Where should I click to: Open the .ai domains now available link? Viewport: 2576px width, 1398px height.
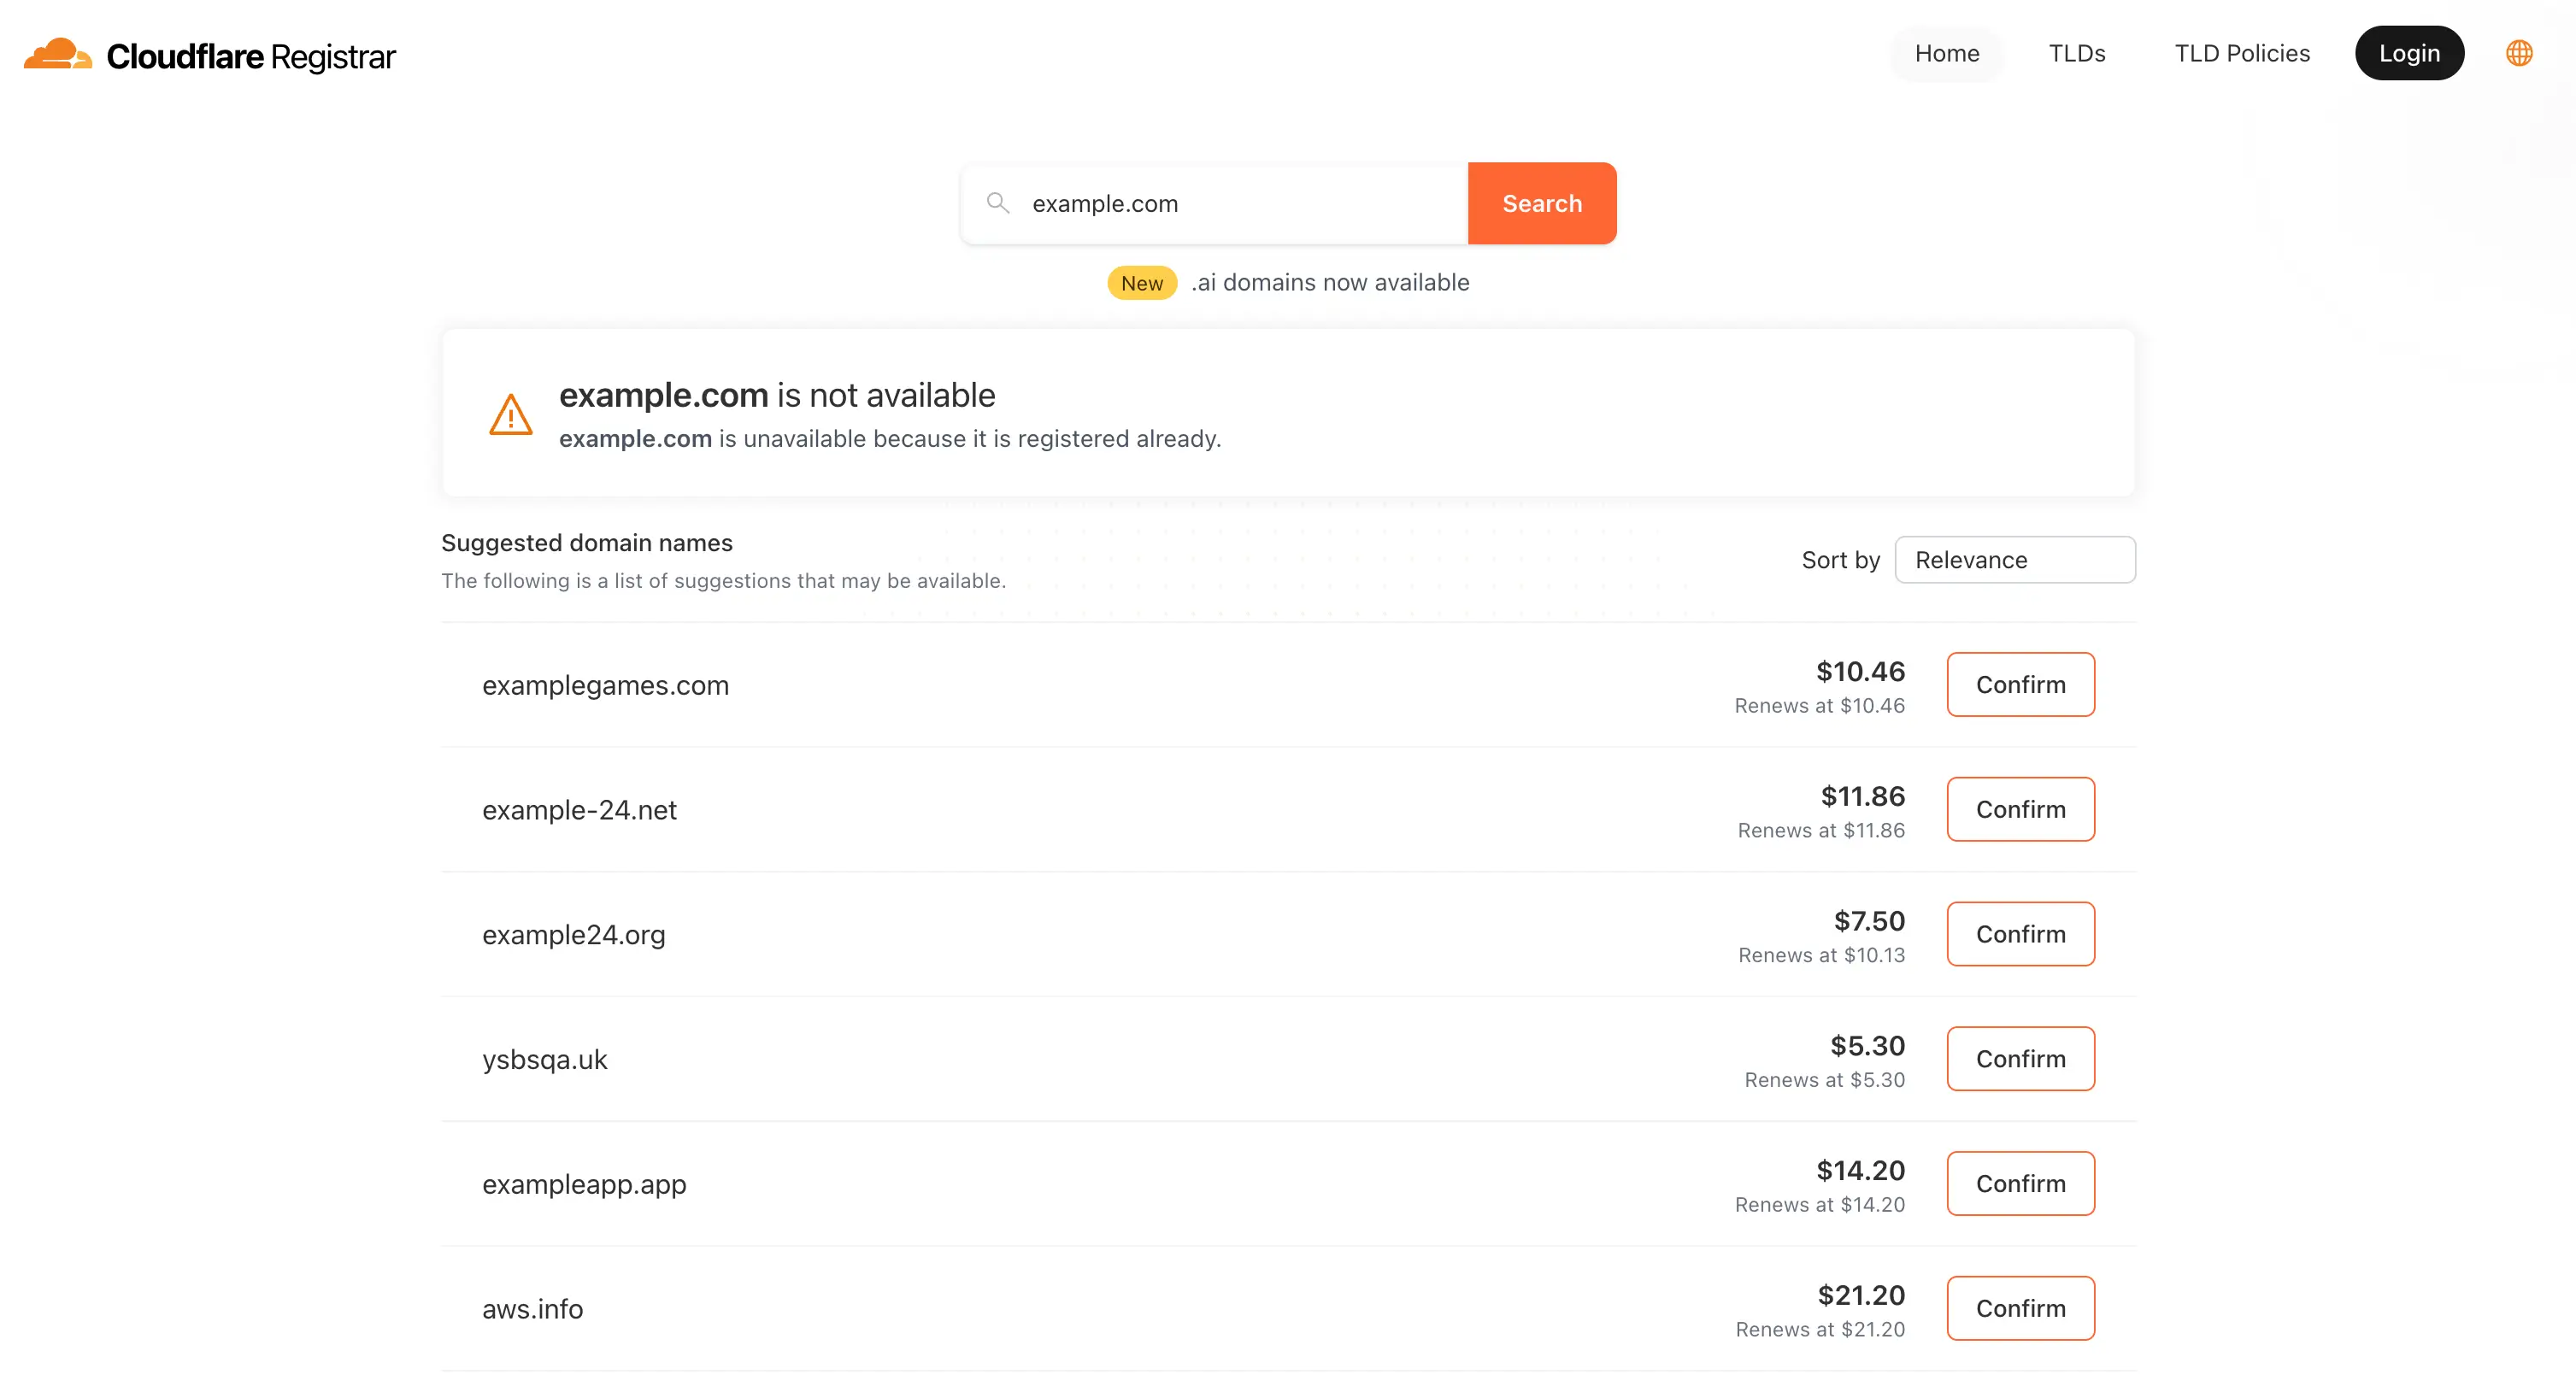click(x=1330, y=282)
